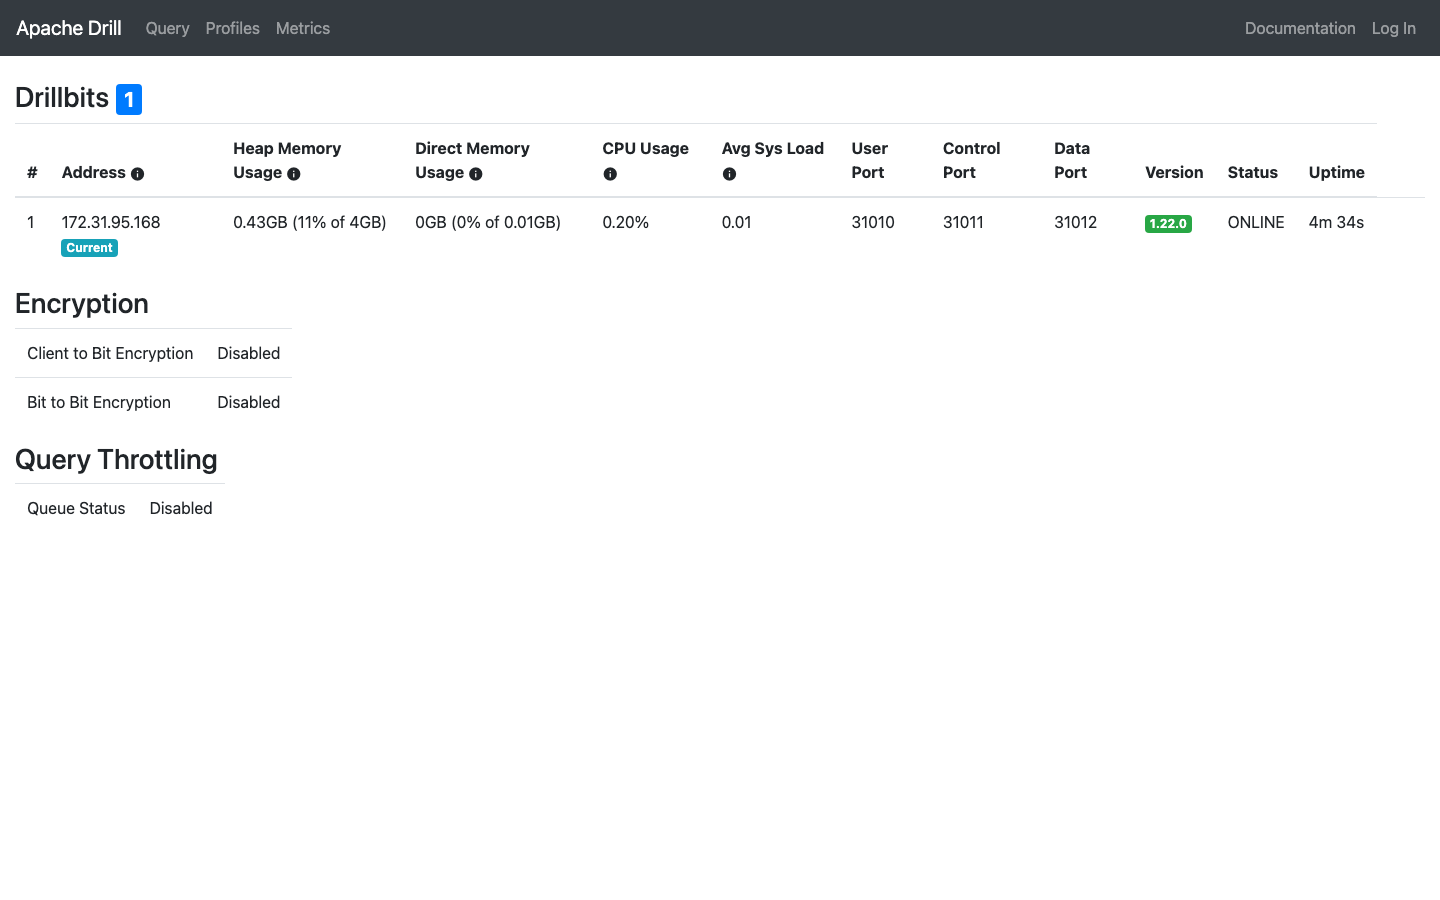The height and width of the screenshot is (900, 1440).
Task: Click the direct memory value 0GB (0% of 0.01GB)
Action: (x=488, y=222)
